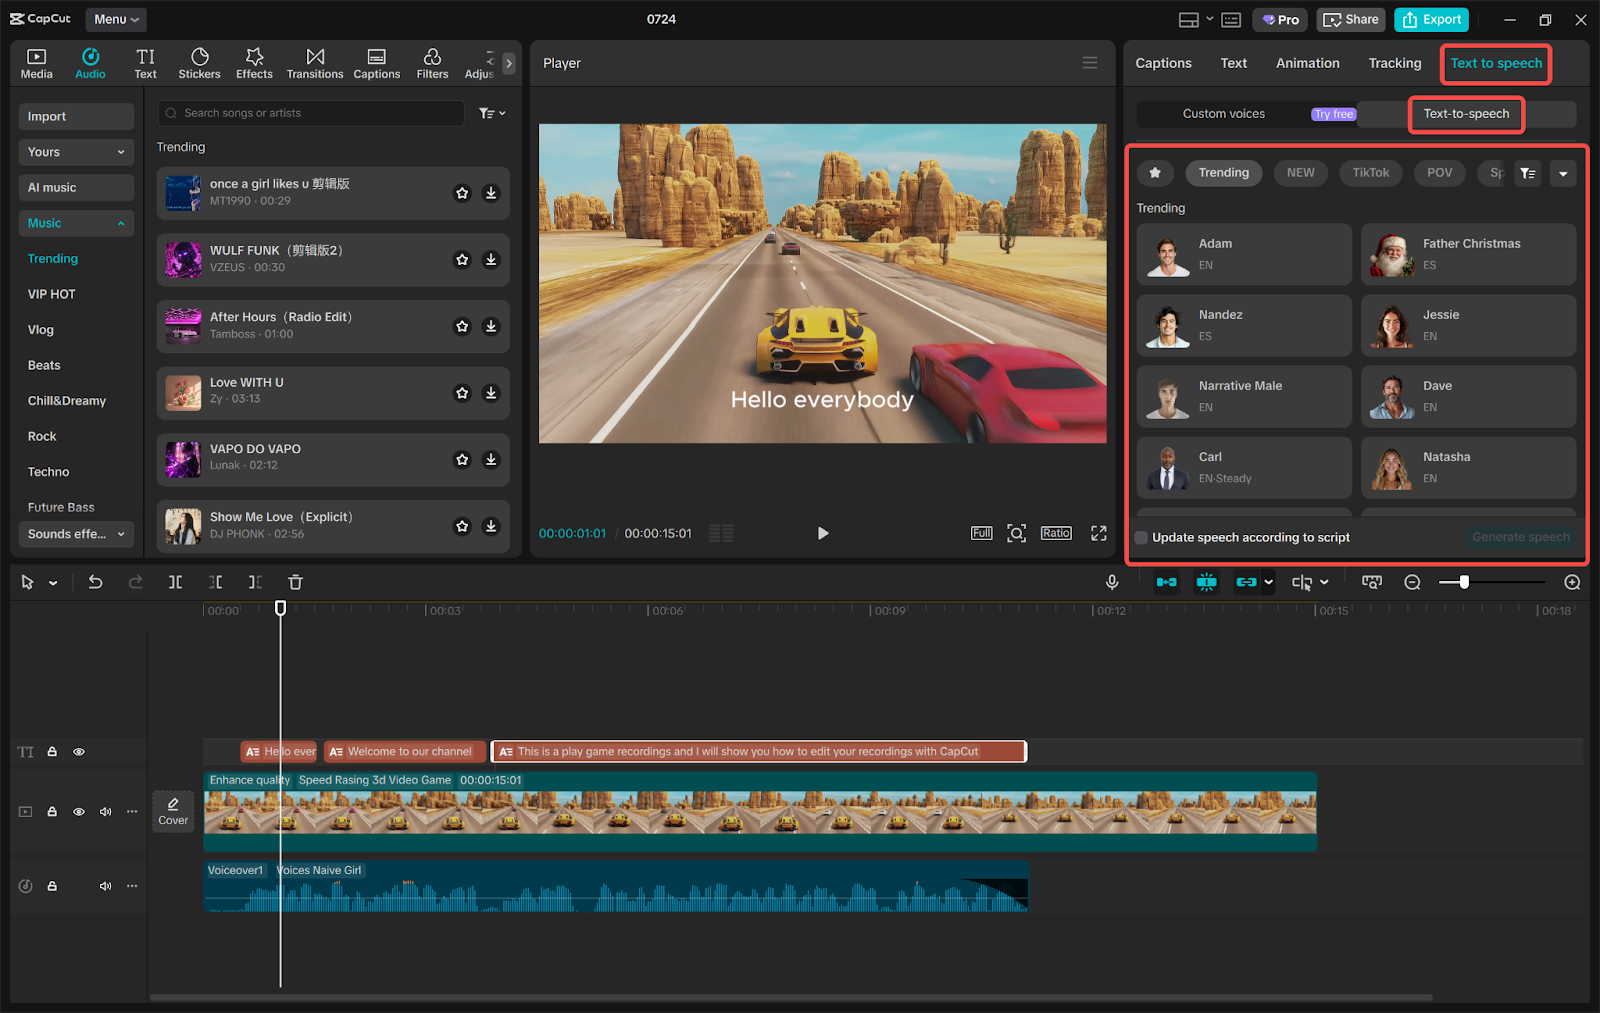
Task: Mute the main video track
Action: tap(105, 812)
